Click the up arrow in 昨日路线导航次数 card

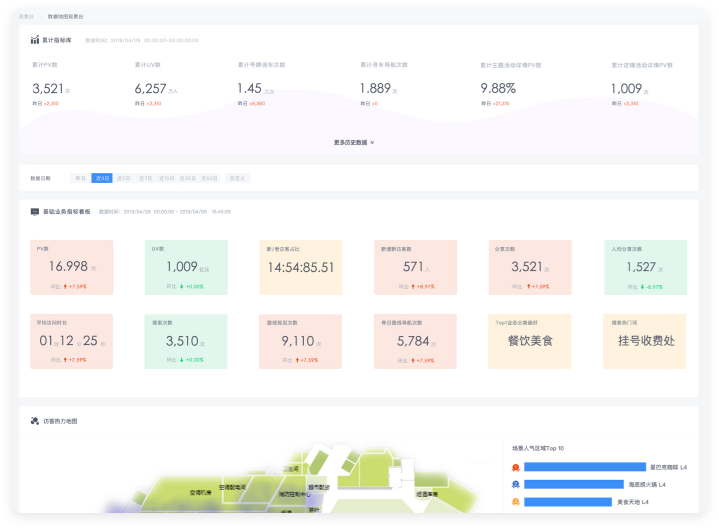pos(413,360)
